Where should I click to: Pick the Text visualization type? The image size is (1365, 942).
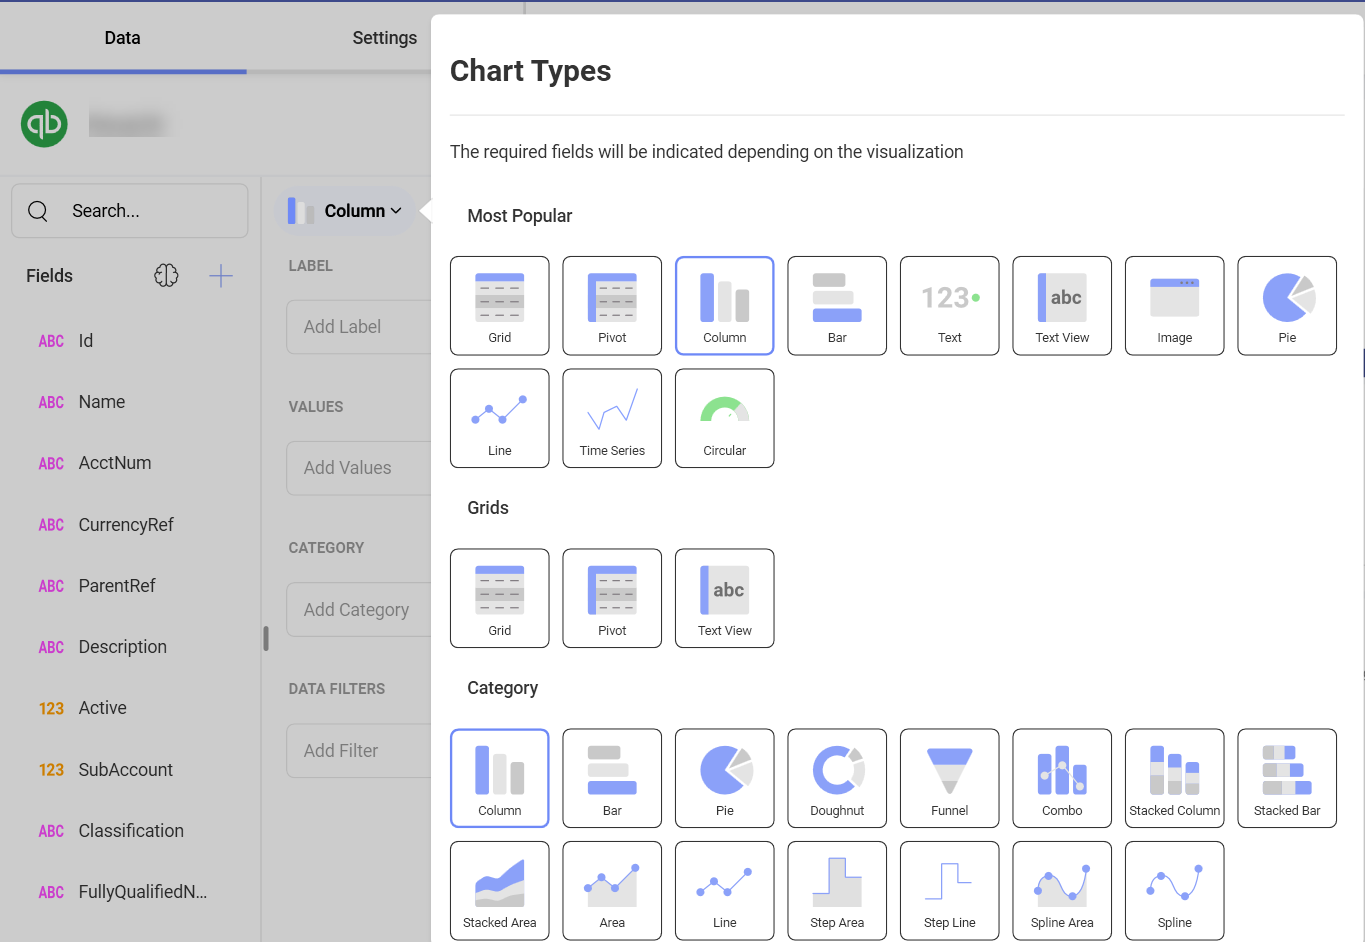(x=950, y=306)
